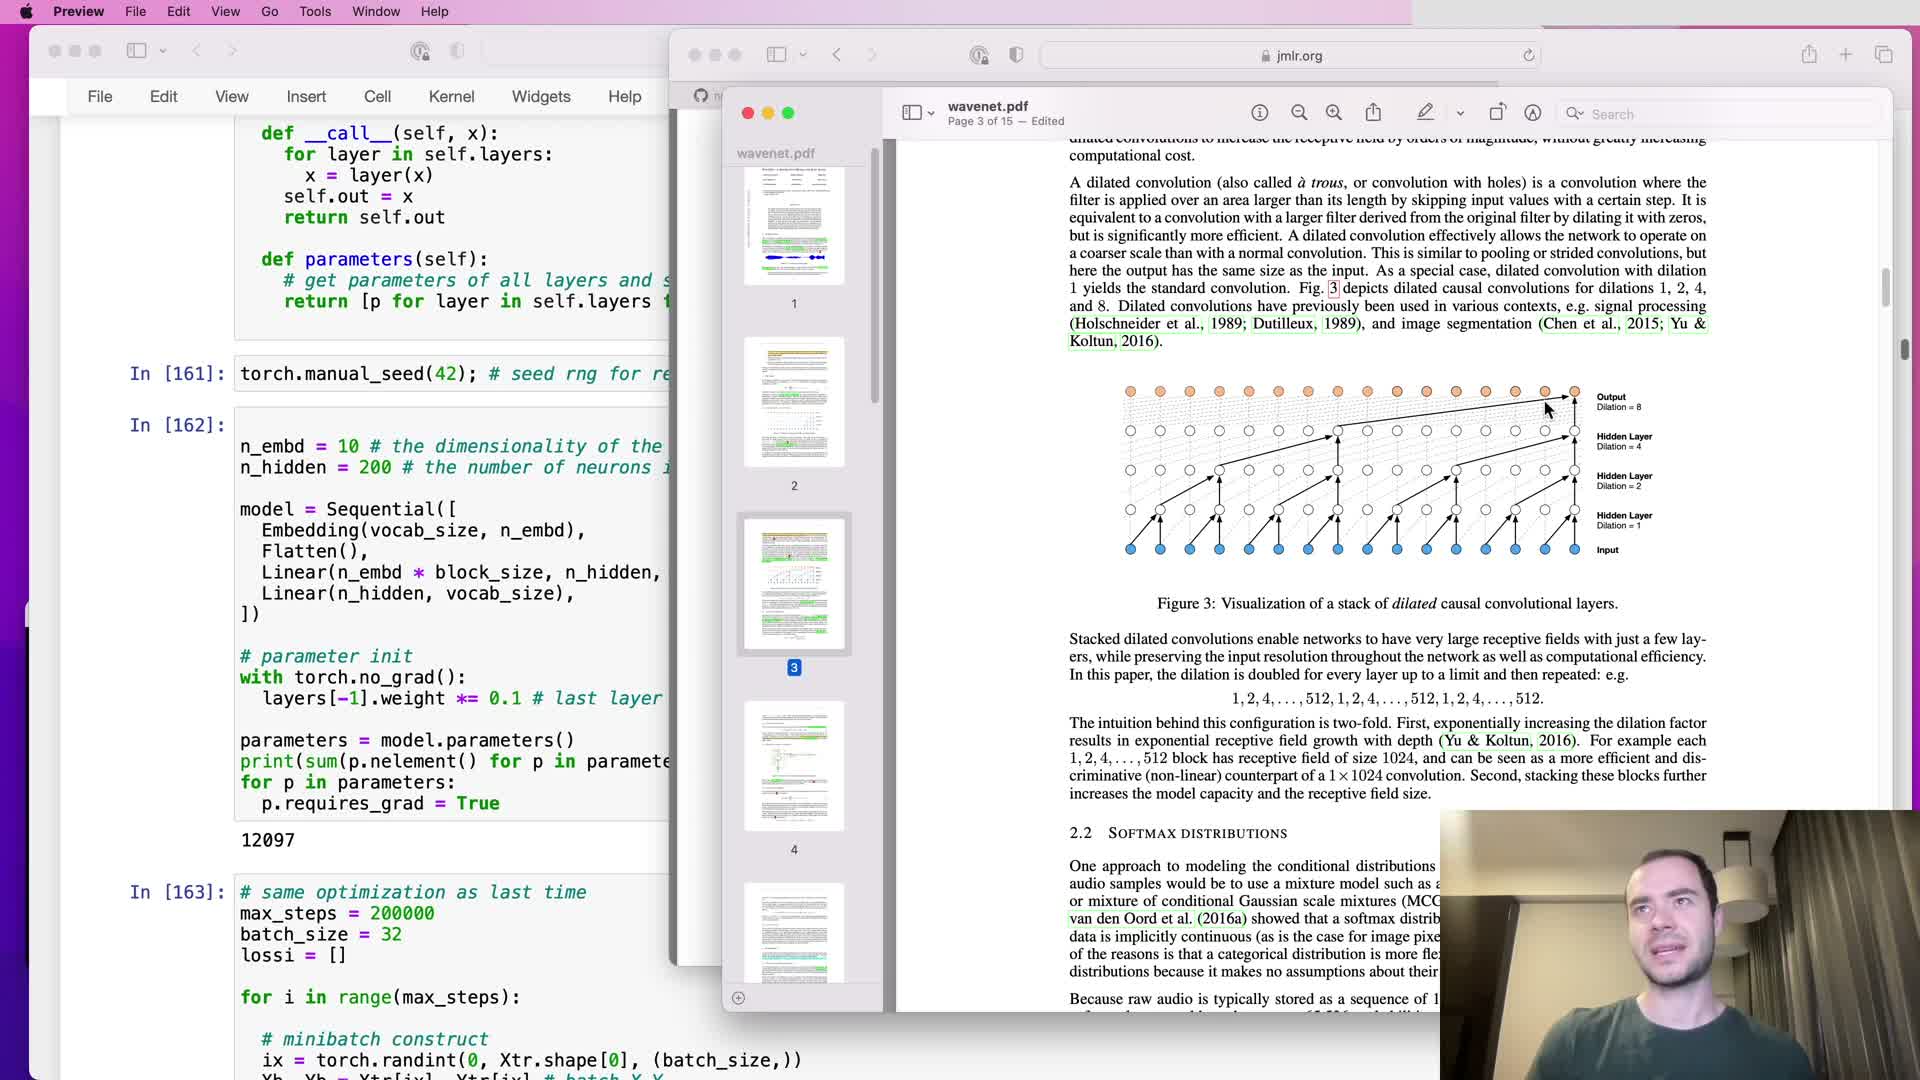Viewport: 1920px width, 1080px height.
Task: Zoom in the wavenet PDF
Action: pos(1334,113)
